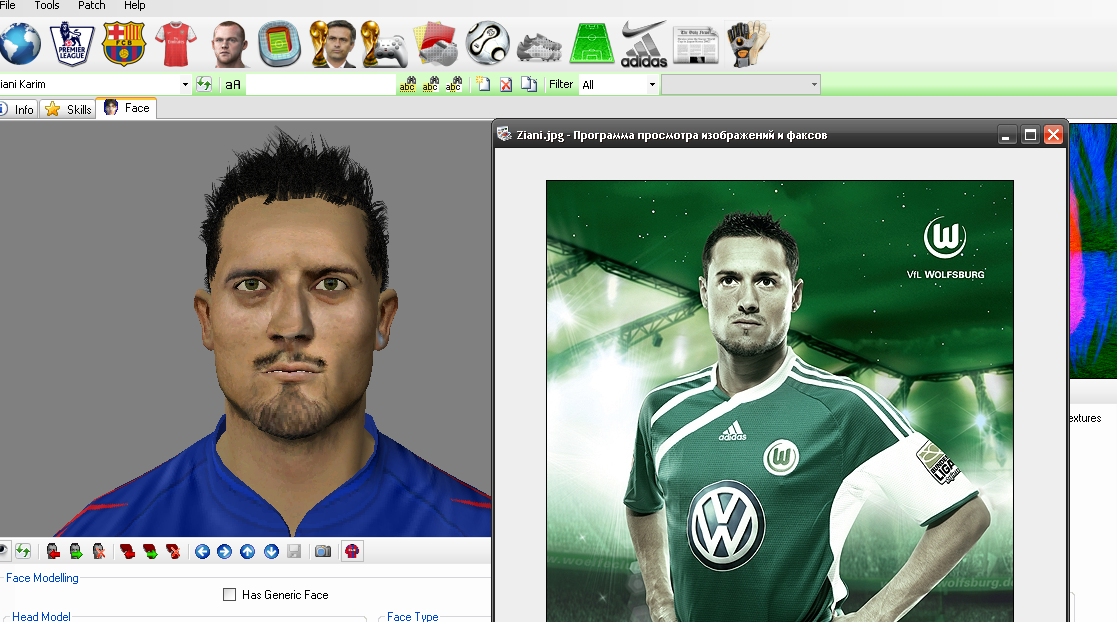Open the FC Barcelona crest teams editor
Viewport: 1117px width, 622px height.
124,44
